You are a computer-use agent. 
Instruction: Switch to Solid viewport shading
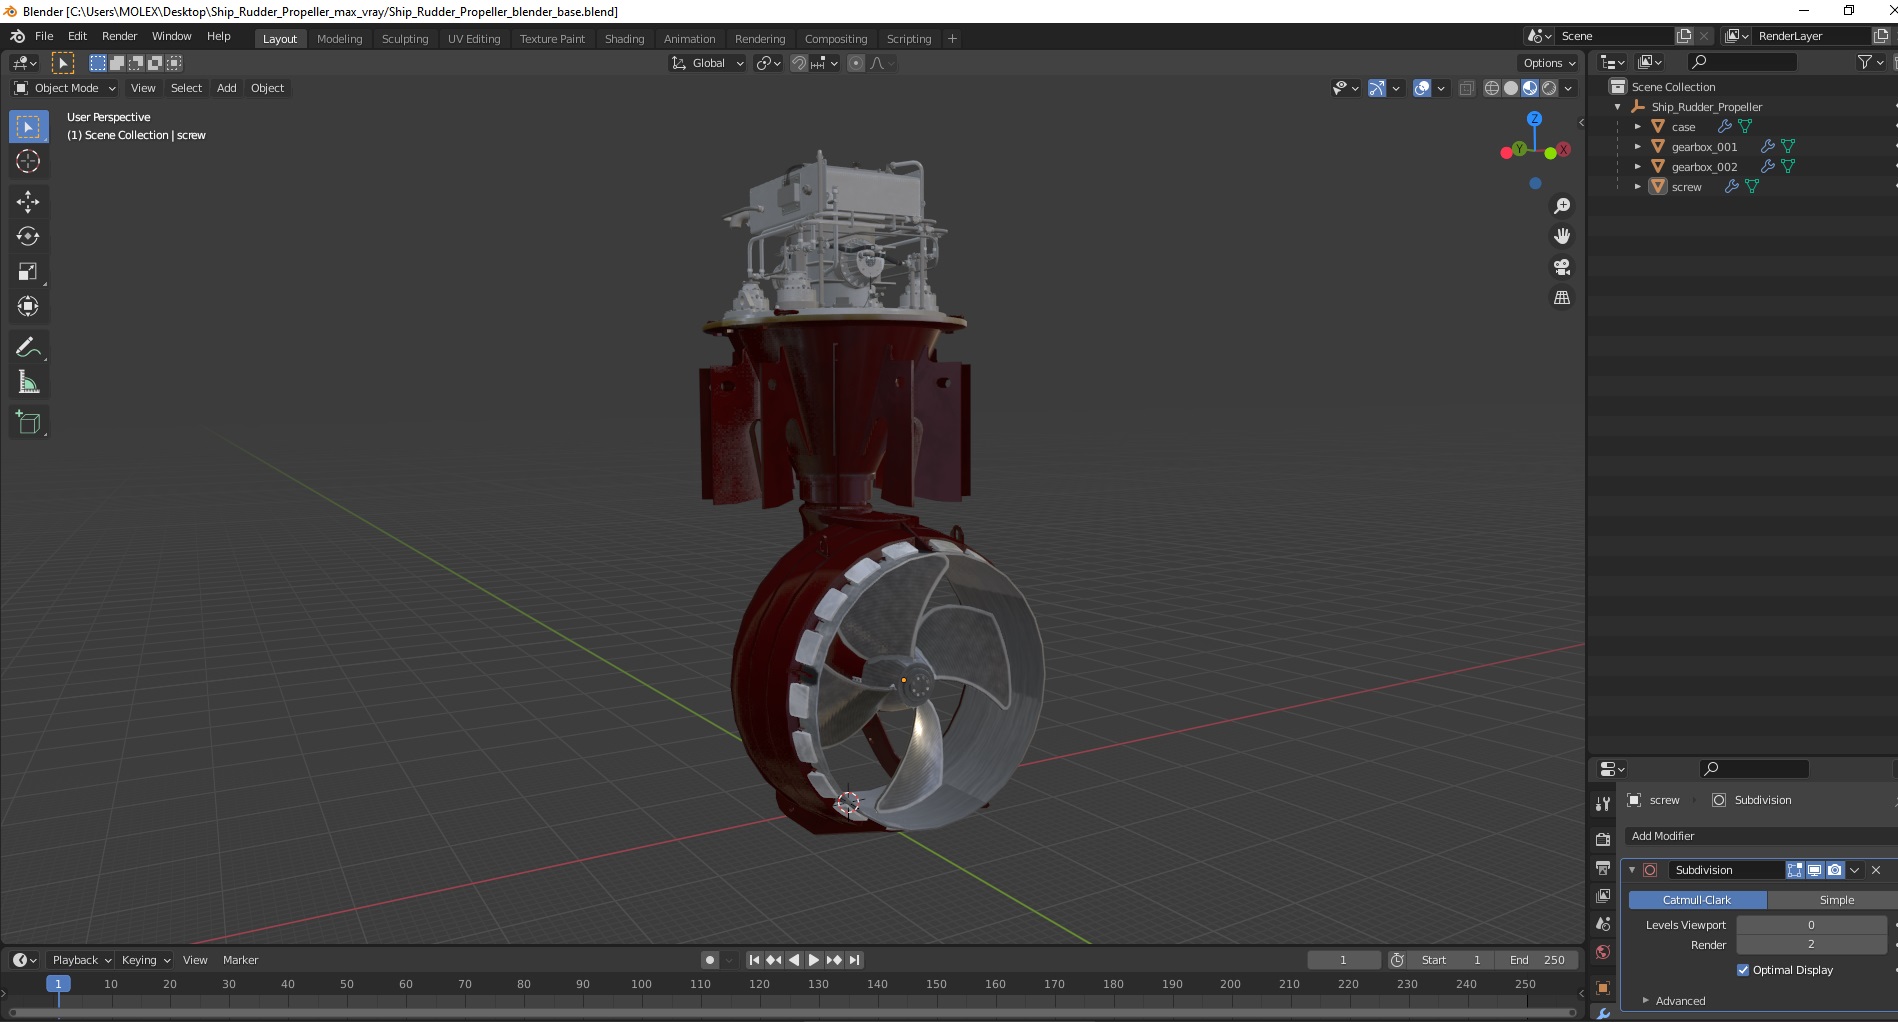[1510, 88]
